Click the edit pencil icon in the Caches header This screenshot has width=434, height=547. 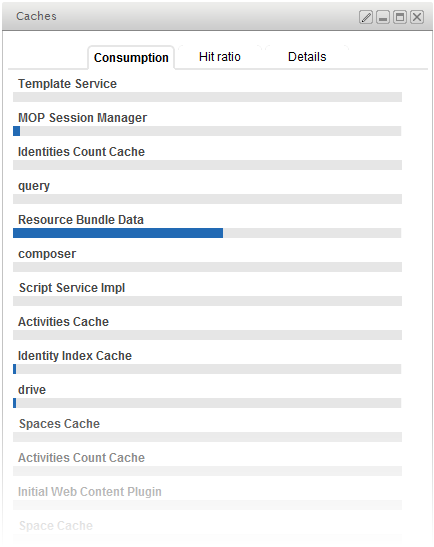[366, 17]
